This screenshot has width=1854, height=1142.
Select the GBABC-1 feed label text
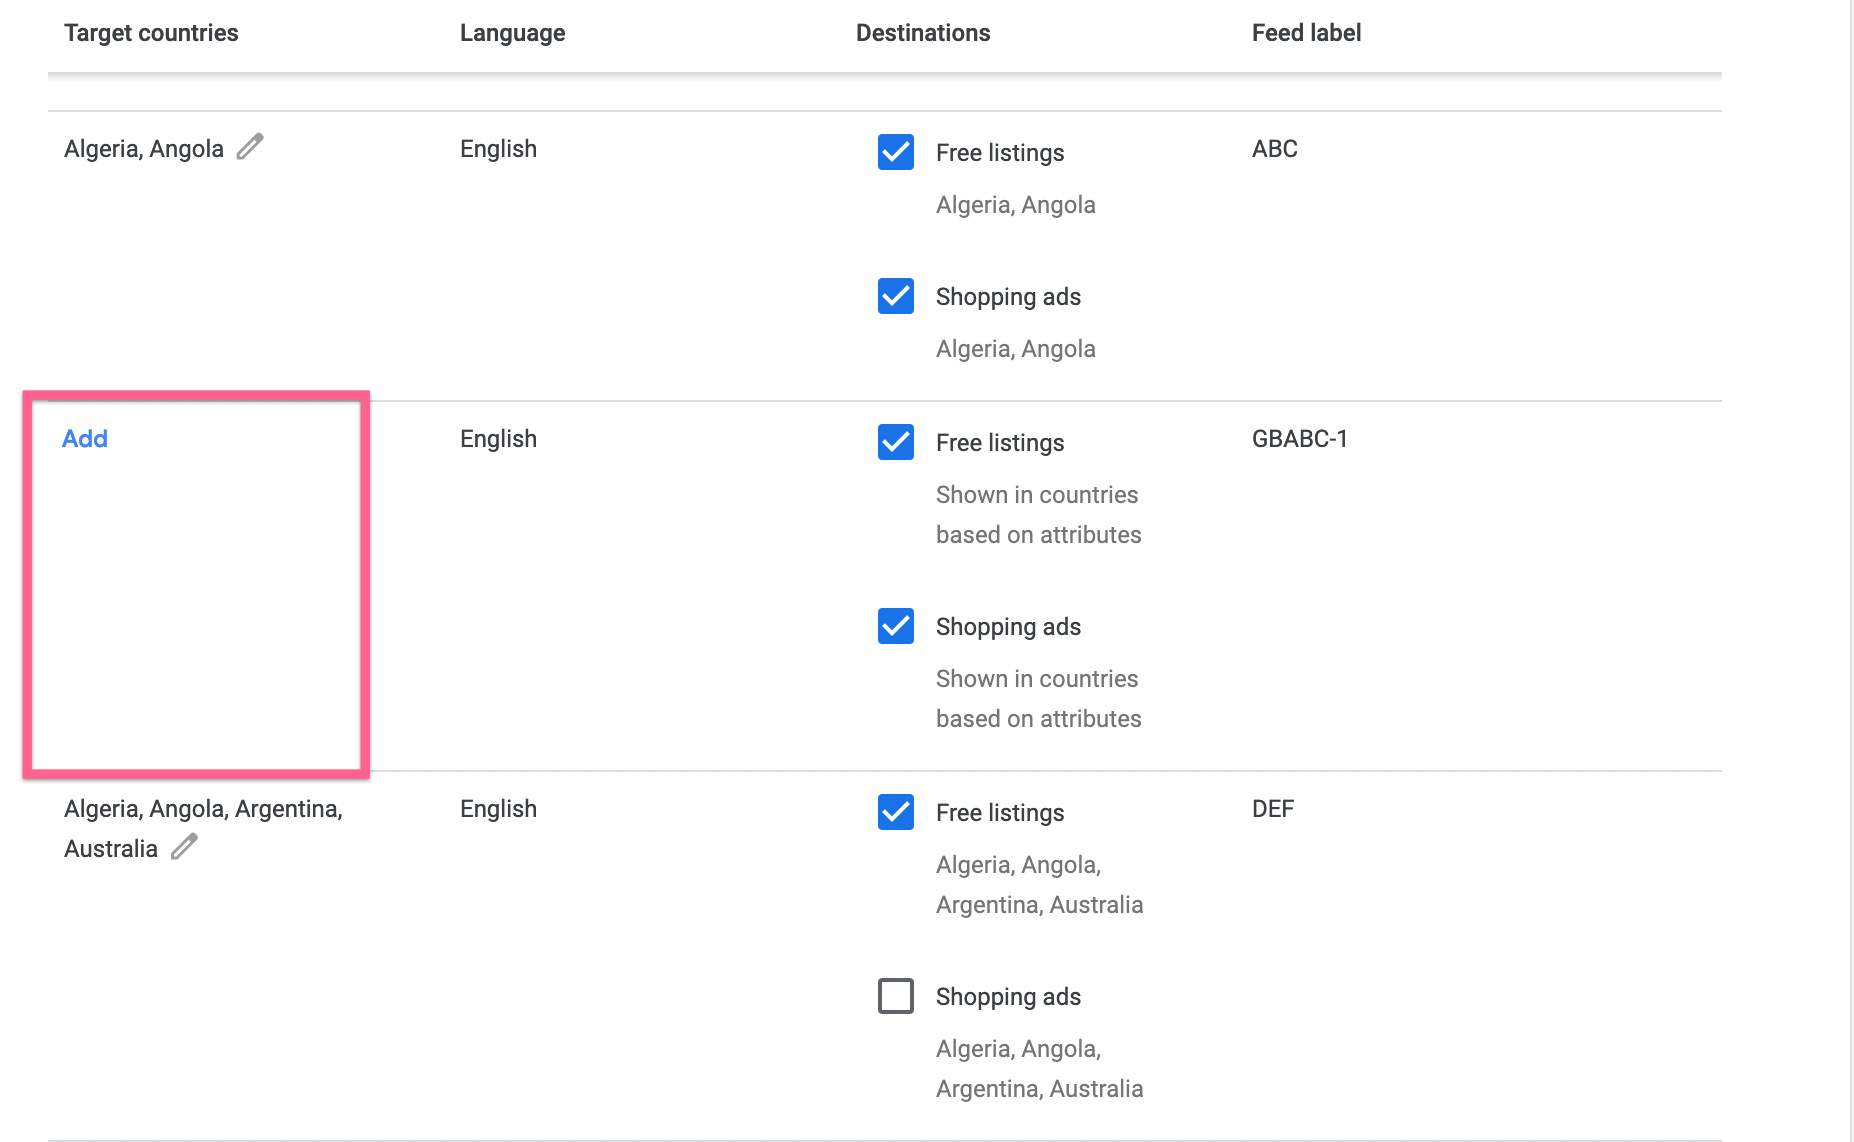pos(1300,439)
